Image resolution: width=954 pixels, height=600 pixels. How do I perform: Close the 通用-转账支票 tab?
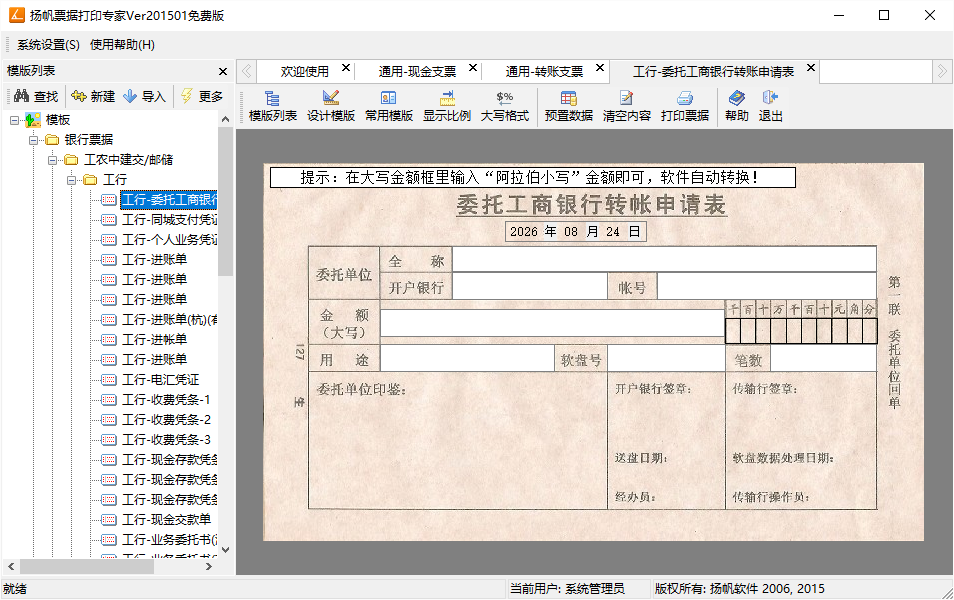coord(600,68)
